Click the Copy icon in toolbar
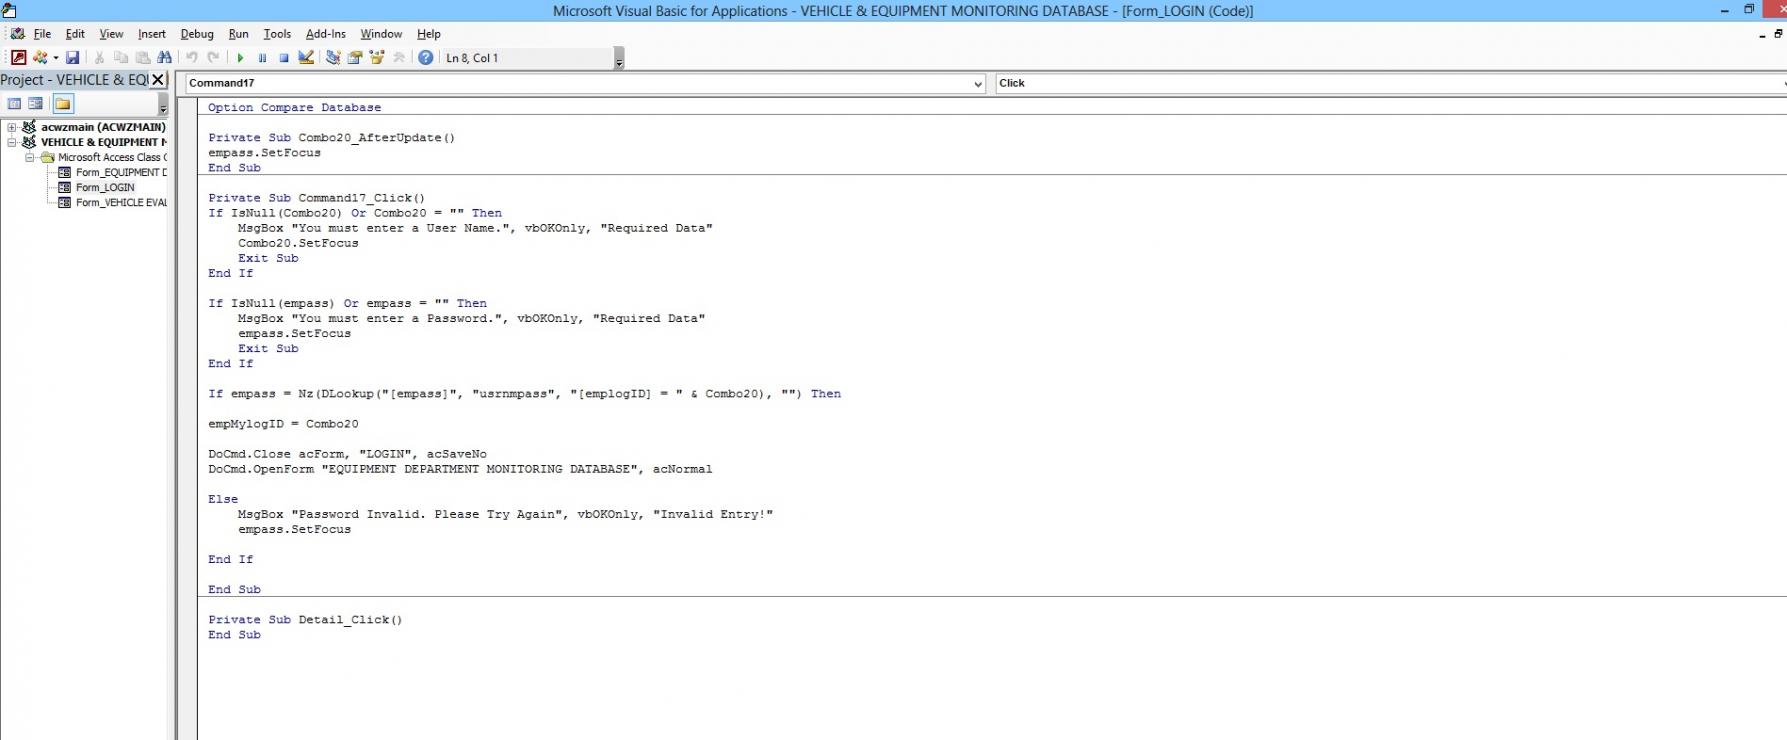This screenshot has height=740, width=1787. (121, 58)
